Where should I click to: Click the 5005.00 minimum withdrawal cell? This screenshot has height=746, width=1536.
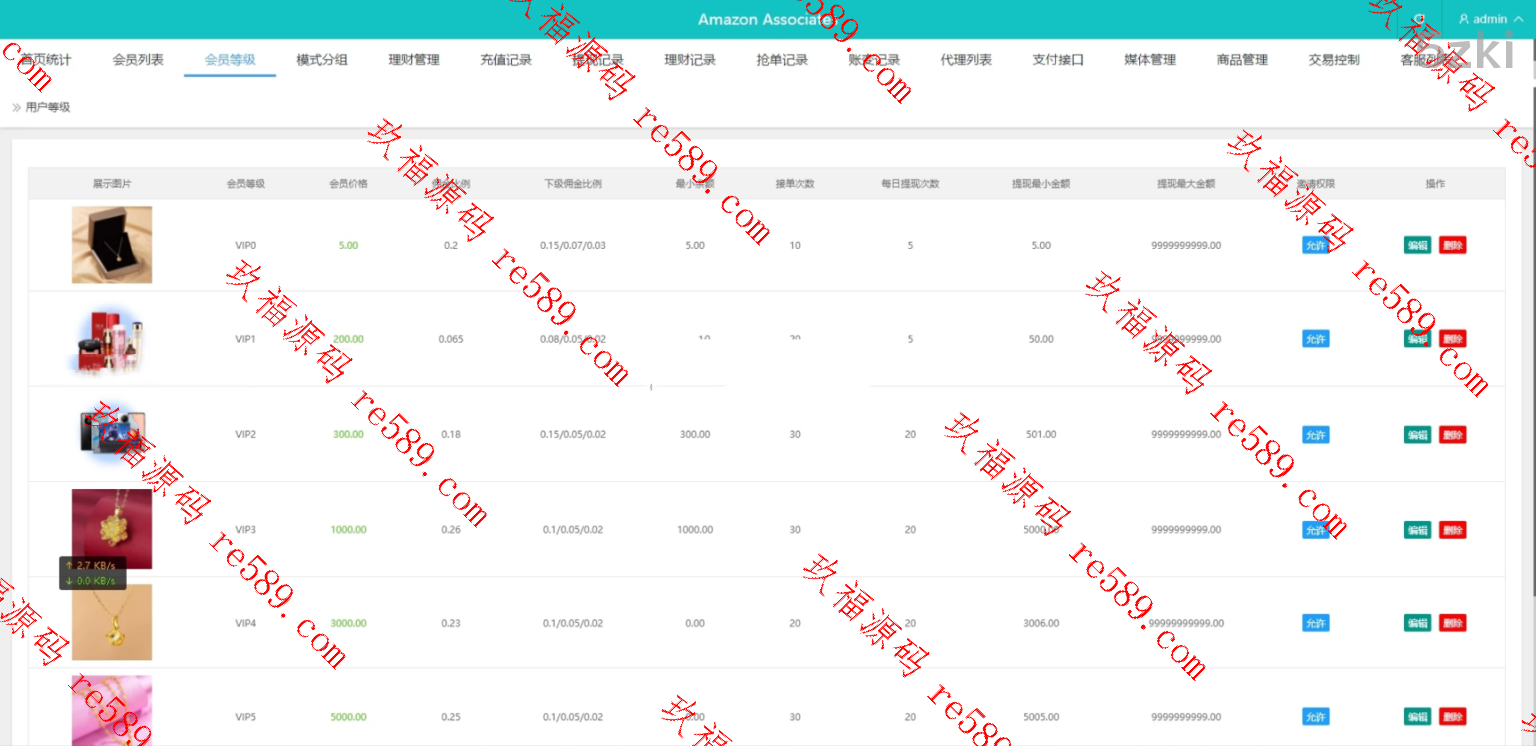pos(1041,717)
